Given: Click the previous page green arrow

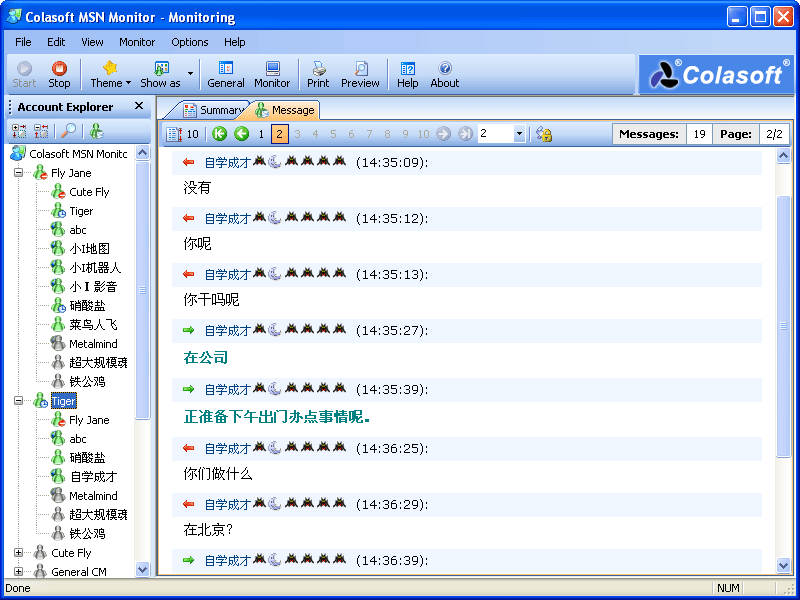Looking at the screenshot, I should [241, 134].
